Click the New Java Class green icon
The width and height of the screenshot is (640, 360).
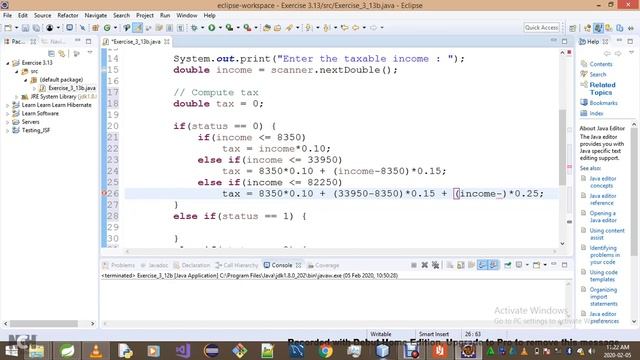[107, 28]
